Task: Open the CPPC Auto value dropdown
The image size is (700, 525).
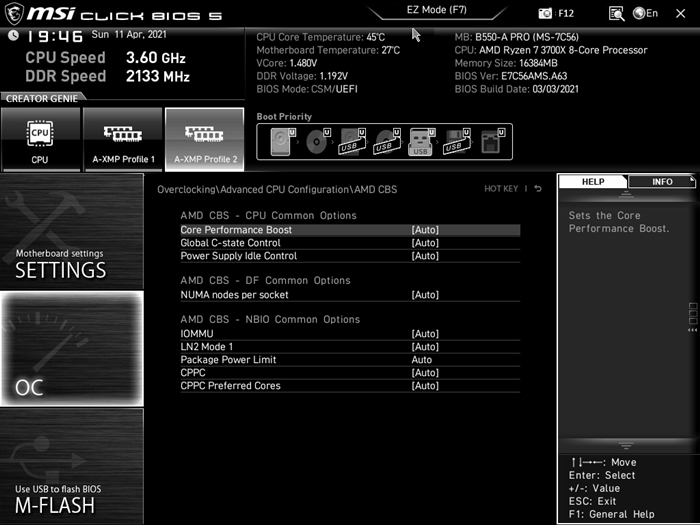Action: pos(425,373)
